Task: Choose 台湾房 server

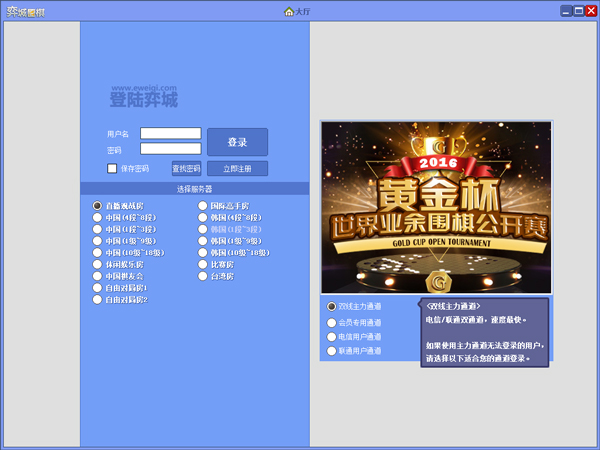Action: pos(203,276)
